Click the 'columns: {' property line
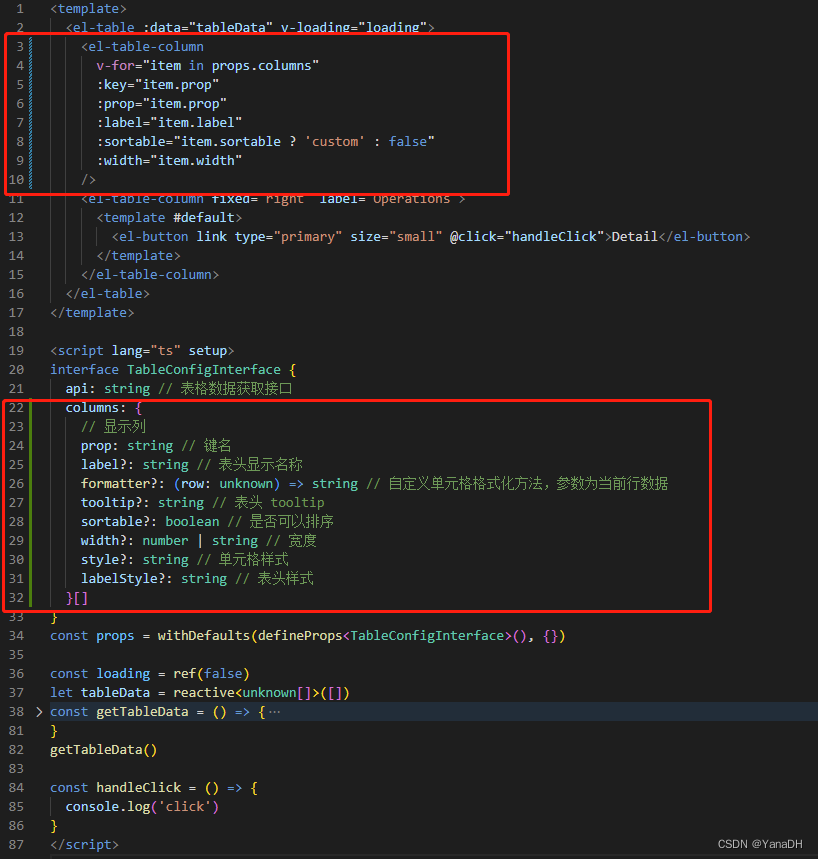The width and height of the screenshot is (818, 859). pyautogui.click(x=104, y=408)
